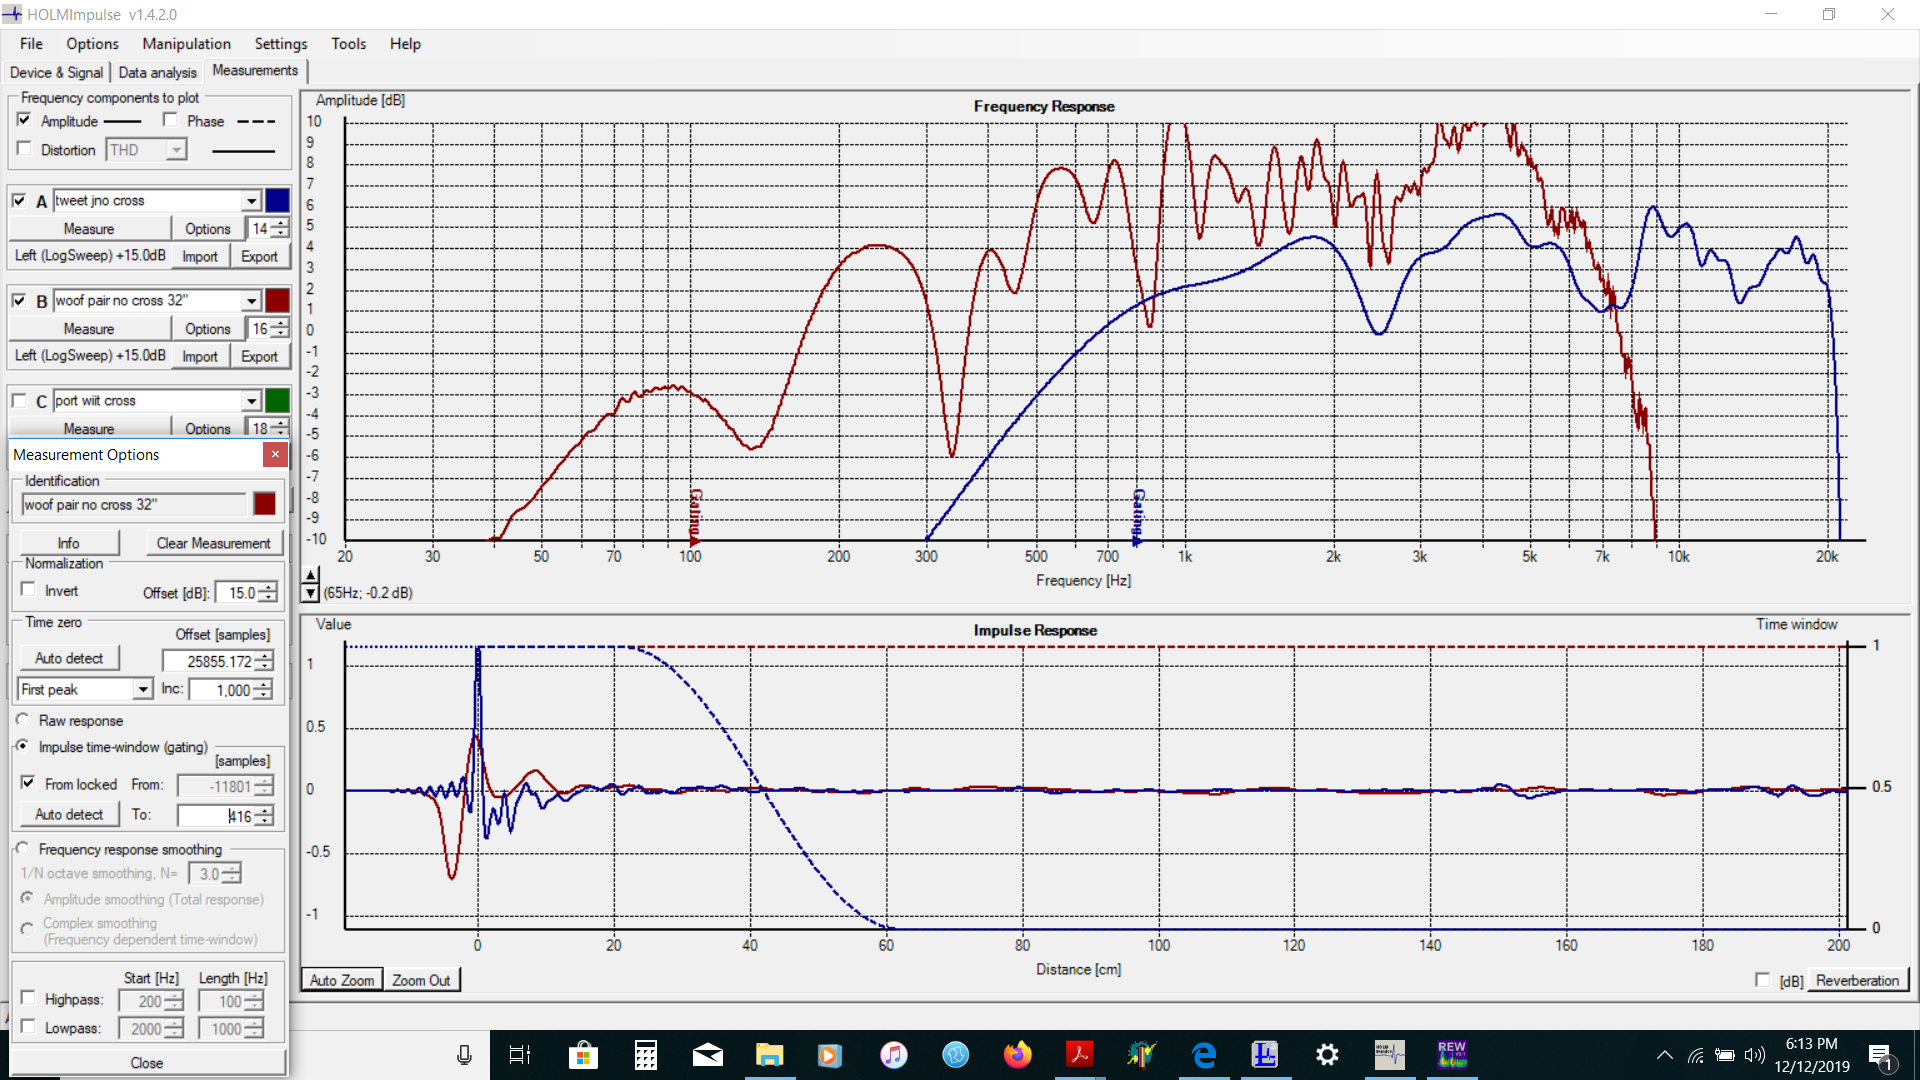Toggle the Amplitude plot checkbox
This screenshot has width=1920, height=1080.
pyautogui.click(x=24, y=120)
